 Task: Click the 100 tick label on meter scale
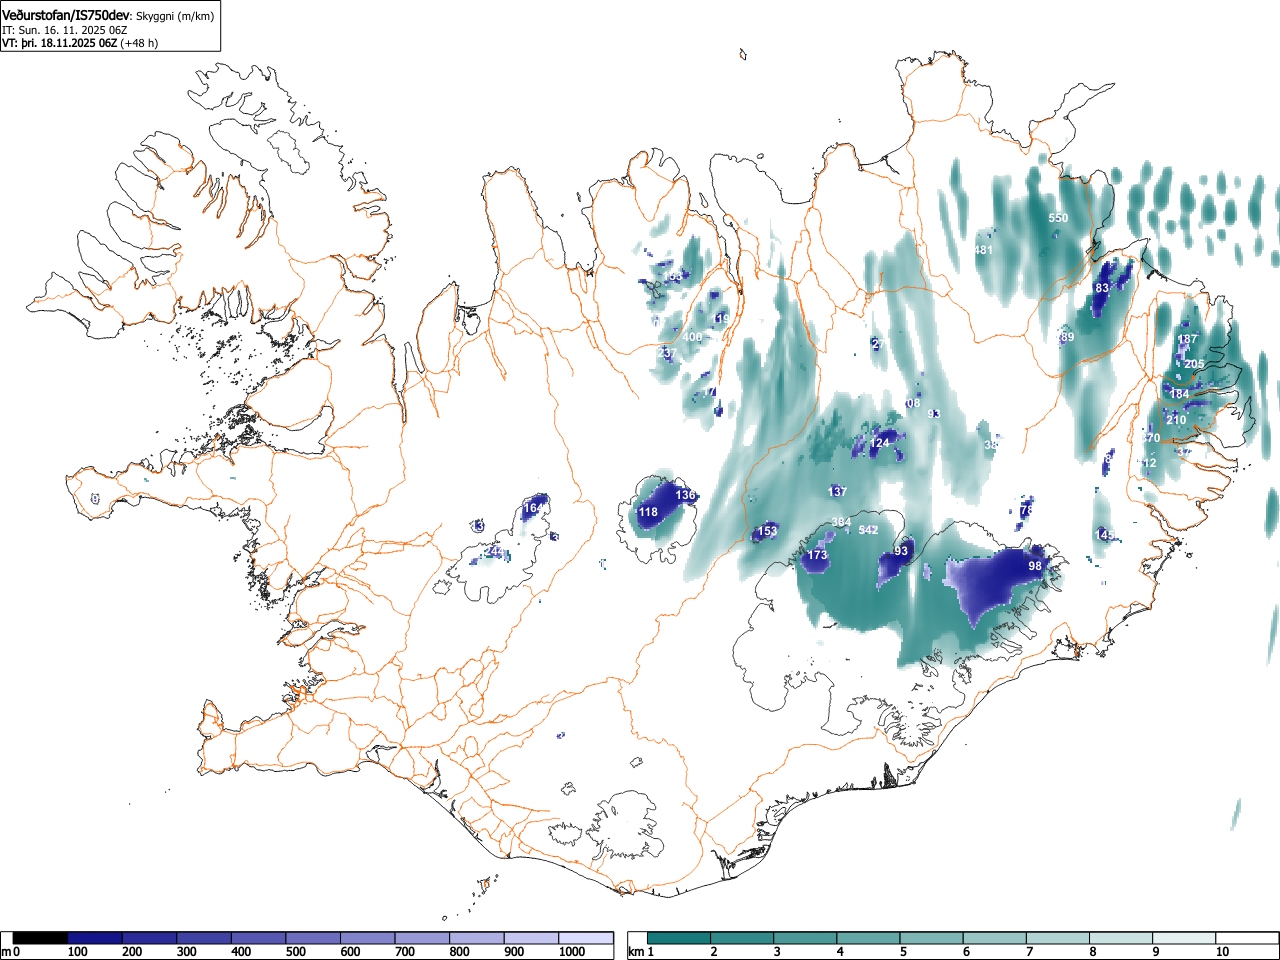coord(77,952)
